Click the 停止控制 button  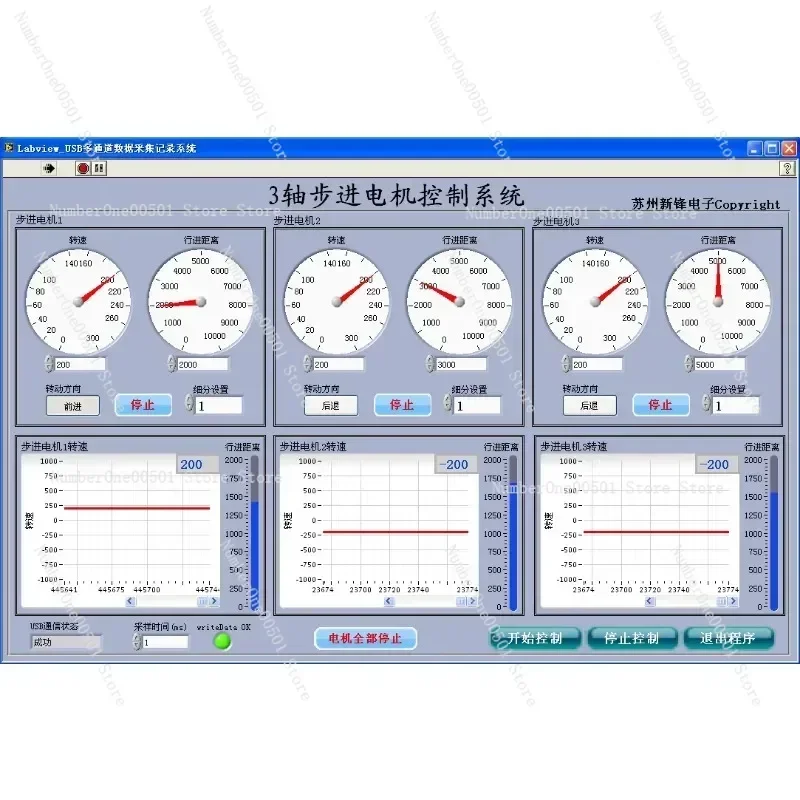point(632,637)
